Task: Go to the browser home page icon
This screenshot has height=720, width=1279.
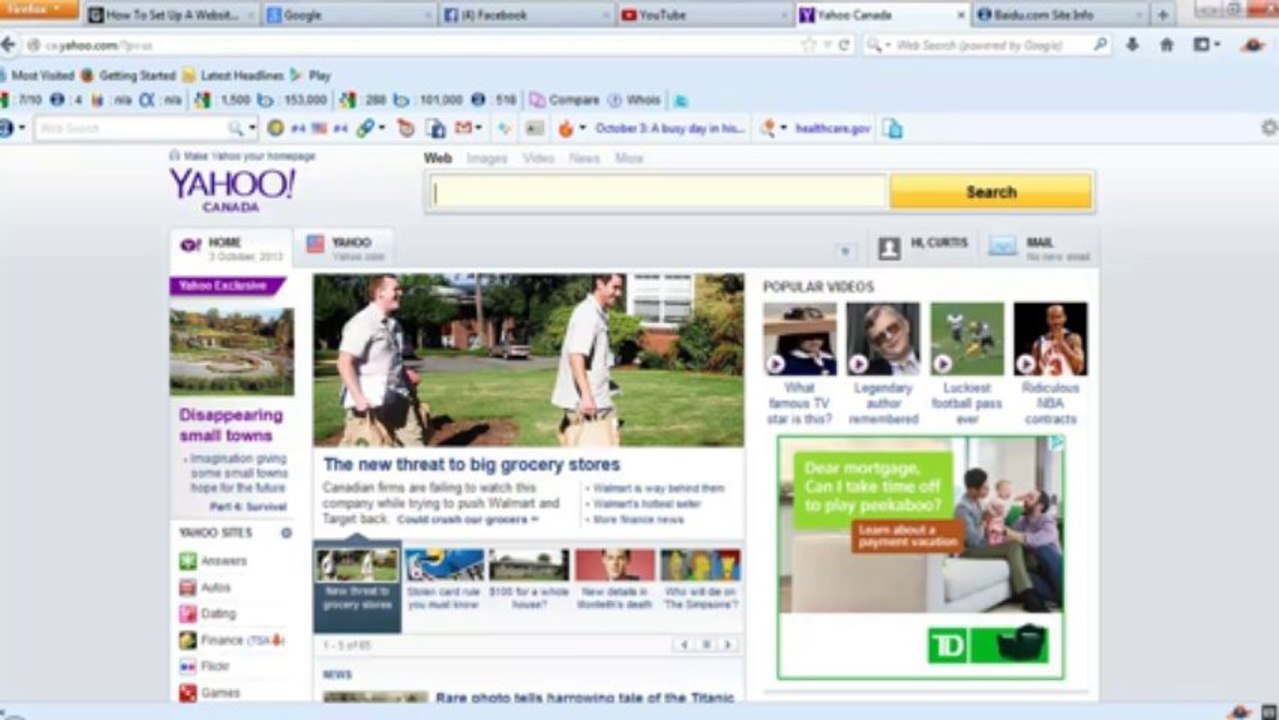Action: tap(1166, 45)
